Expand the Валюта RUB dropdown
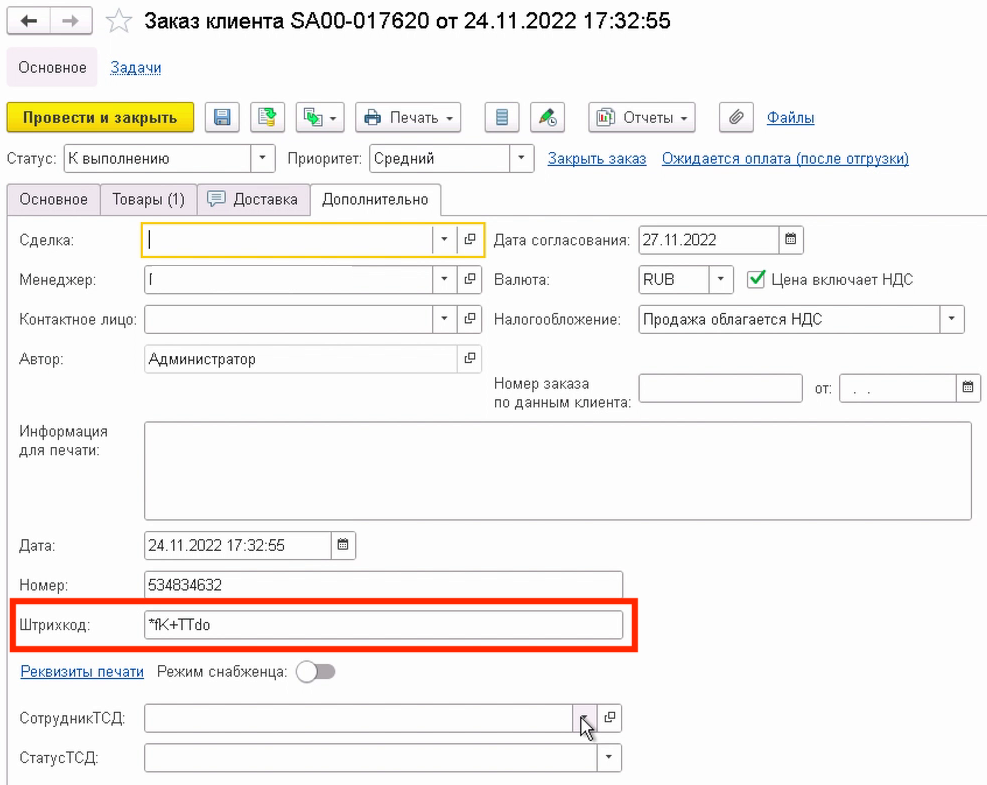 point(721,279)
